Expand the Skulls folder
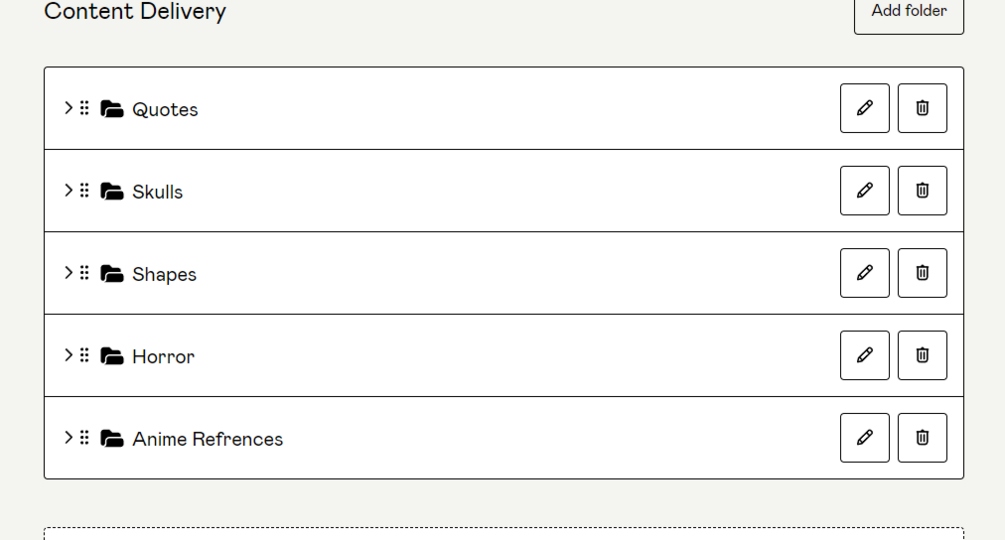 pos(67,190)
